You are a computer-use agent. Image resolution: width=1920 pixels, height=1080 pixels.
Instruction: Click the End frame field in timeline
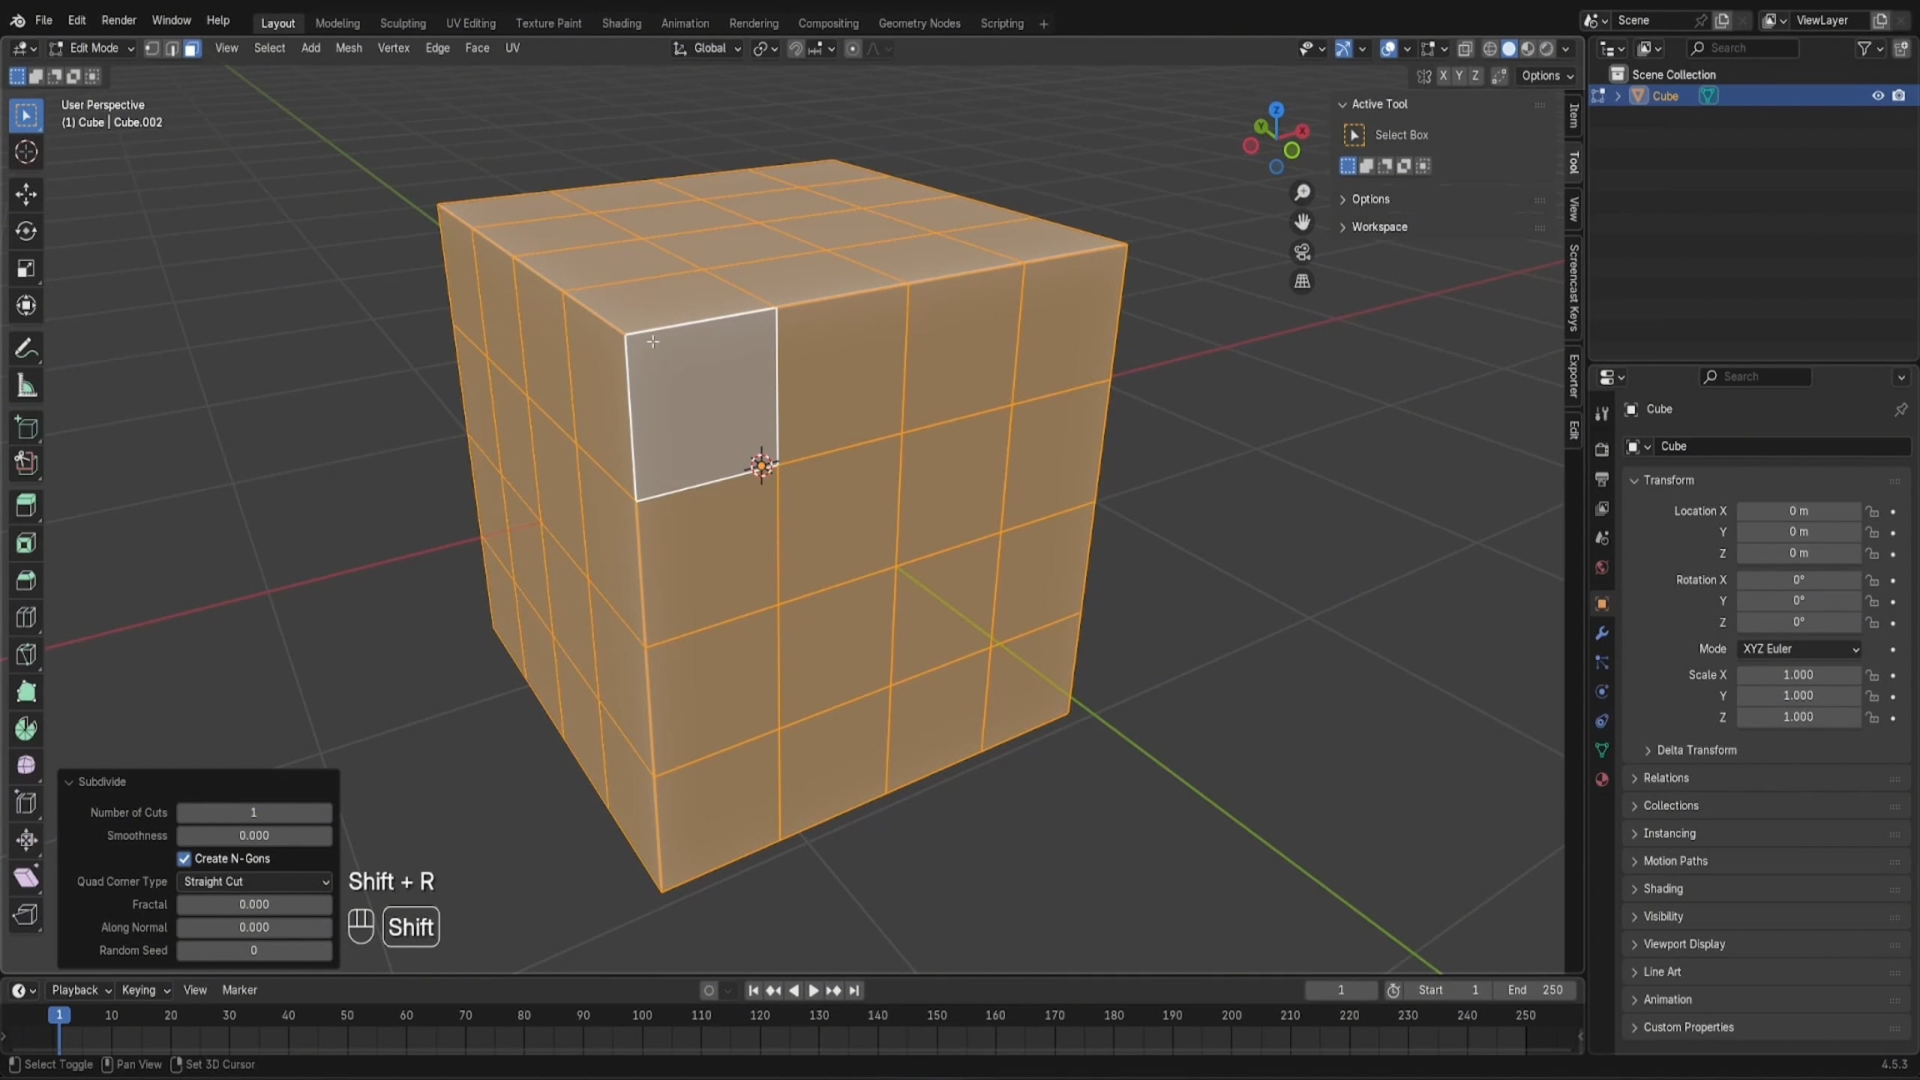pyautogui.click(x=1535, y=990)
